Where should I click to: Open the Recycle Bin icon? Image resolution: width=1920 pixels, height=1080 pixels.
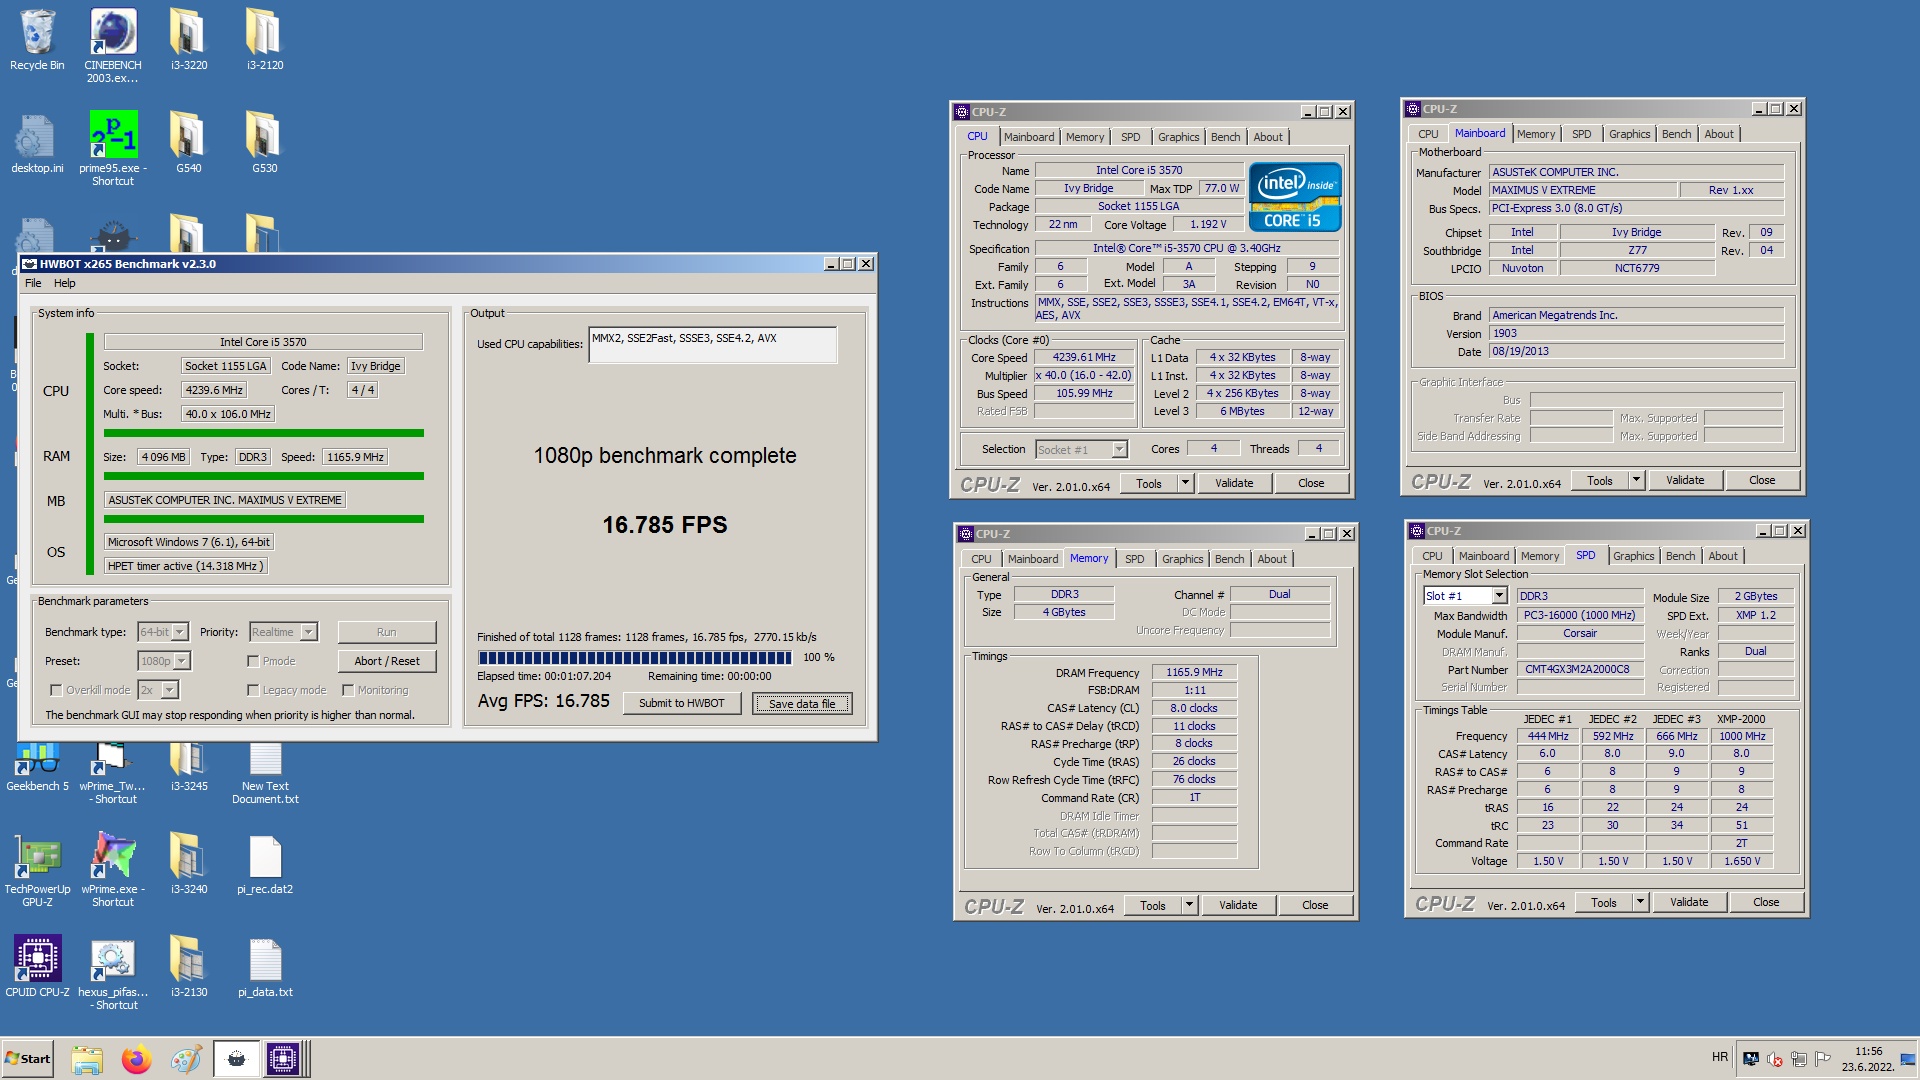37,40
